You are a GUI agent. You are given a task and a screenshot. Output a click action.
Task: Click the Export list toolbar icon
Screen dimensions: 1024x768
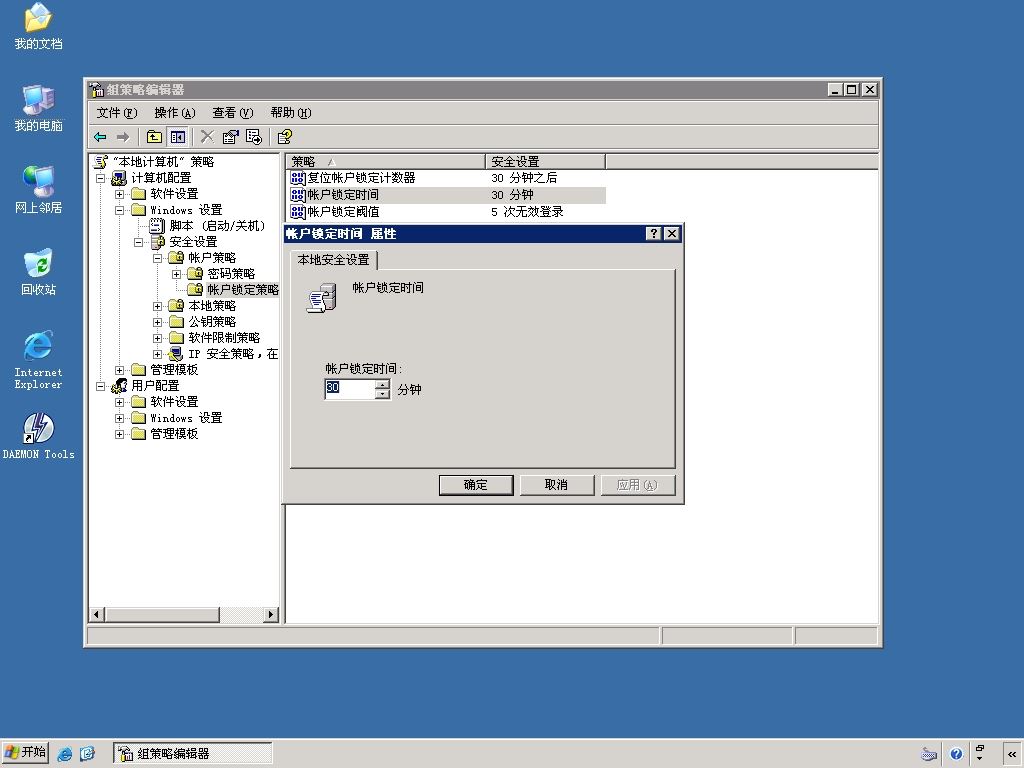click(x=254, y=136)
